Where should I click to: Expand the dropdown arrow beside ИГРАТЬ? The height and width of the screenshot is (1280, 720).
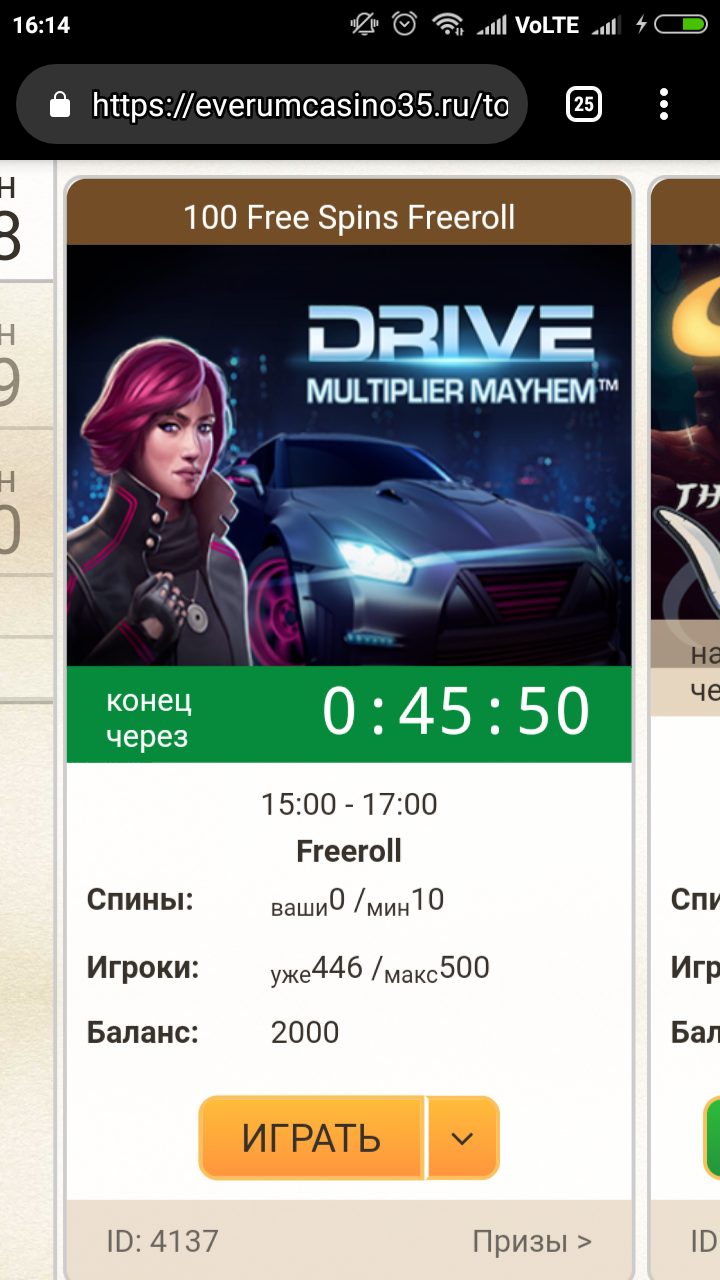pyautogui.click(x=462, y=1138)
